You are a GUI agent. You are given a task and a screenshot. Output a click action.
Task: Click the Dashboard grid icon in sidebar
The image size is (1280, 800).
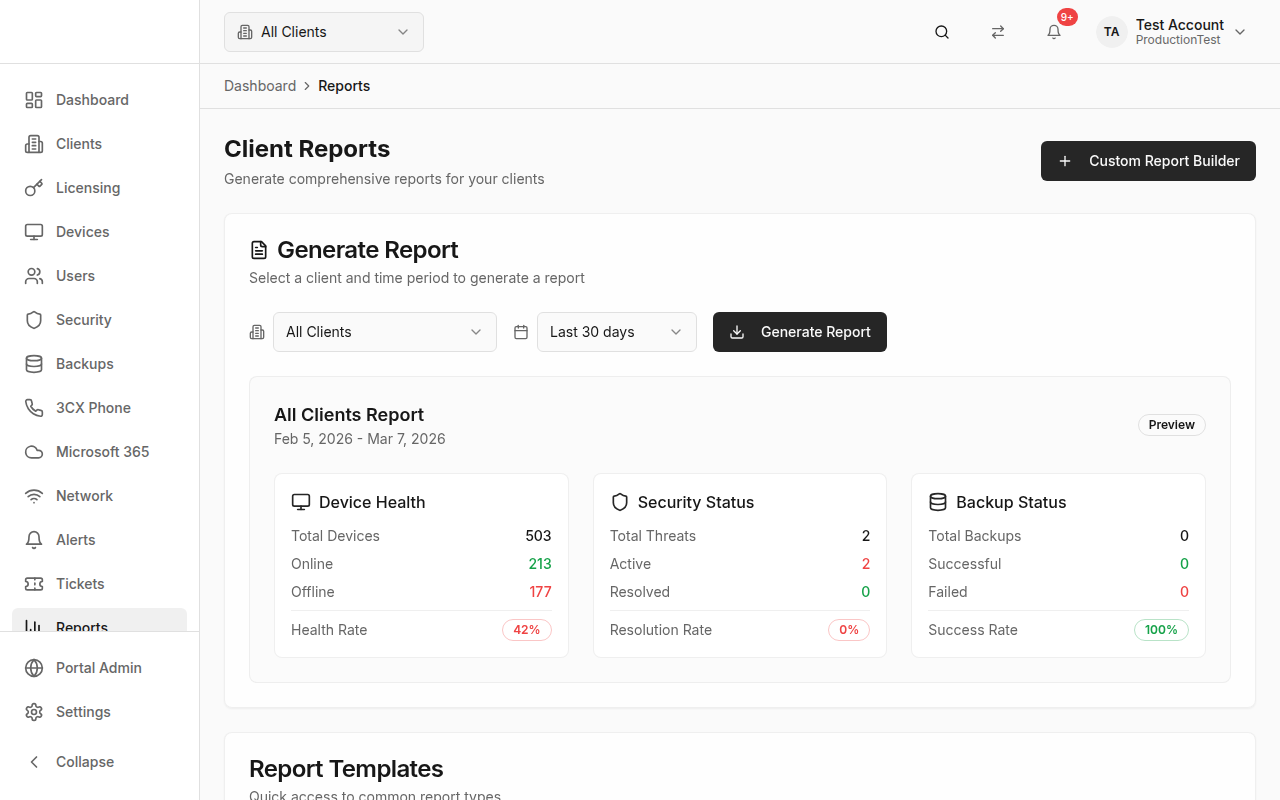point(34,100)
